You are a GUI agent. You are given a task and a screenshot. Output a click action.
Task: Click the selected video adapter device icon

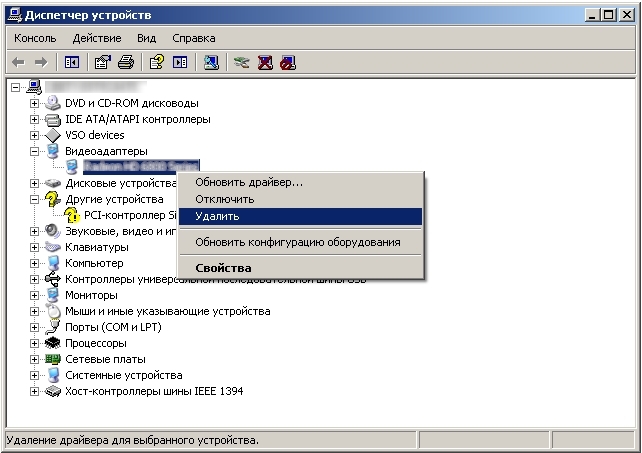pos(72,167)
